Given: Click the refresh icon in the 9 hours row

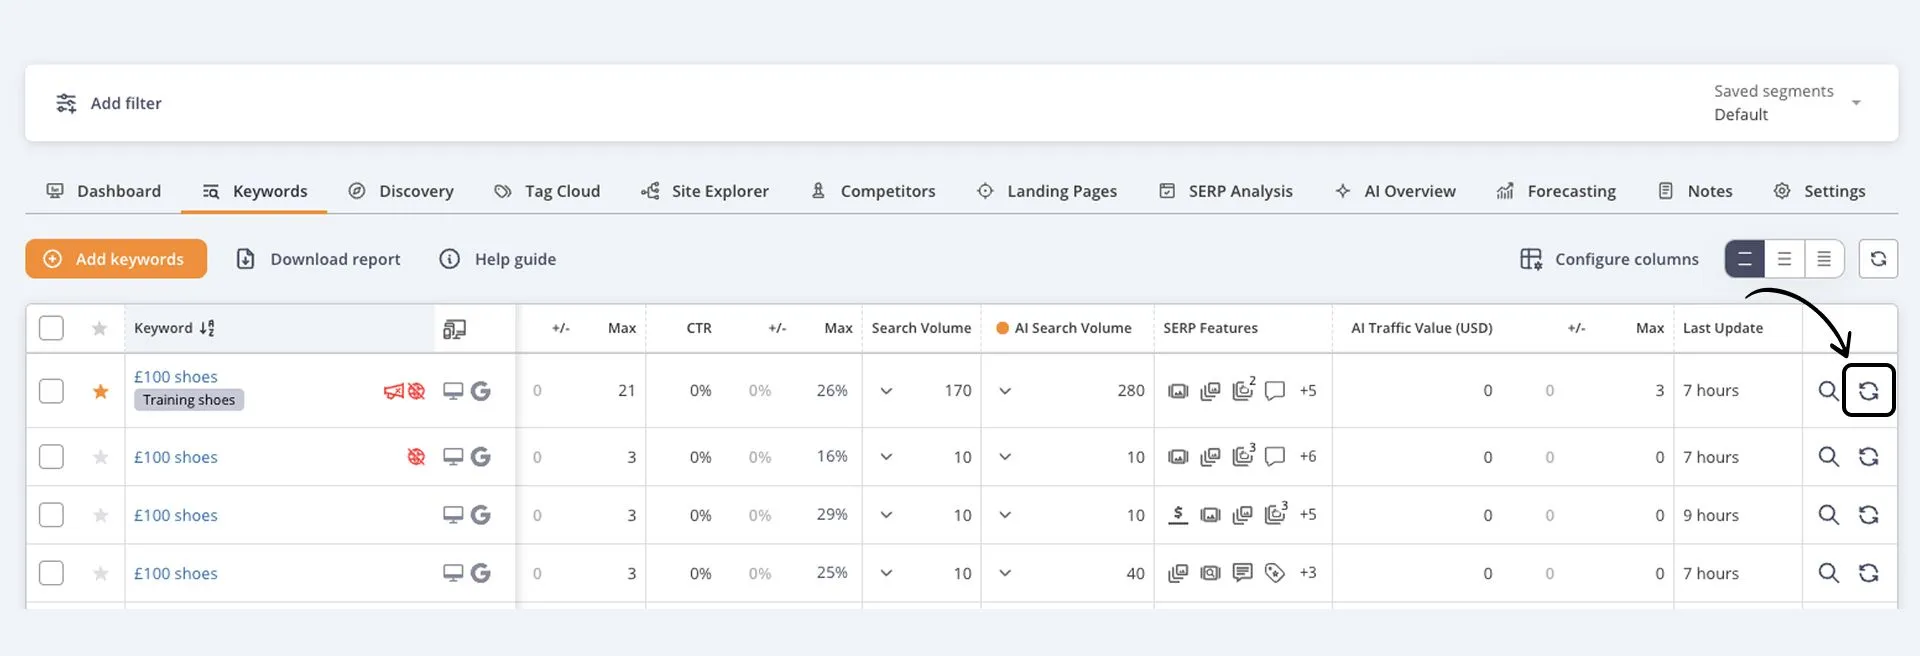Looking at the screenshot, I should [x=1868, y=515].
